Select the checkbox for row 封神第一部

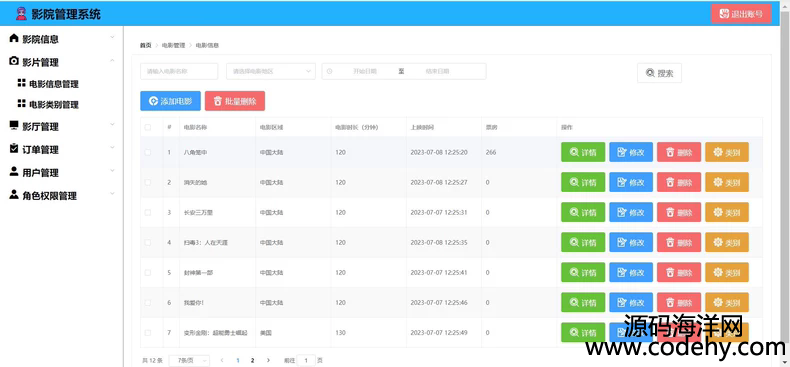pos(148,273)
